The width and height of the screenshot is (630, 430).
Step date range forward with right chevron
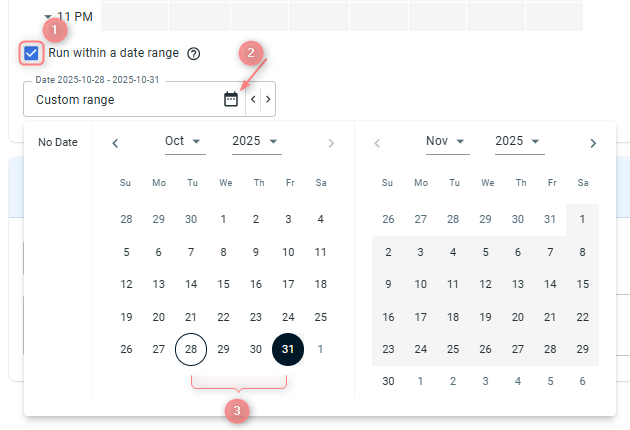tap(267, 99)
